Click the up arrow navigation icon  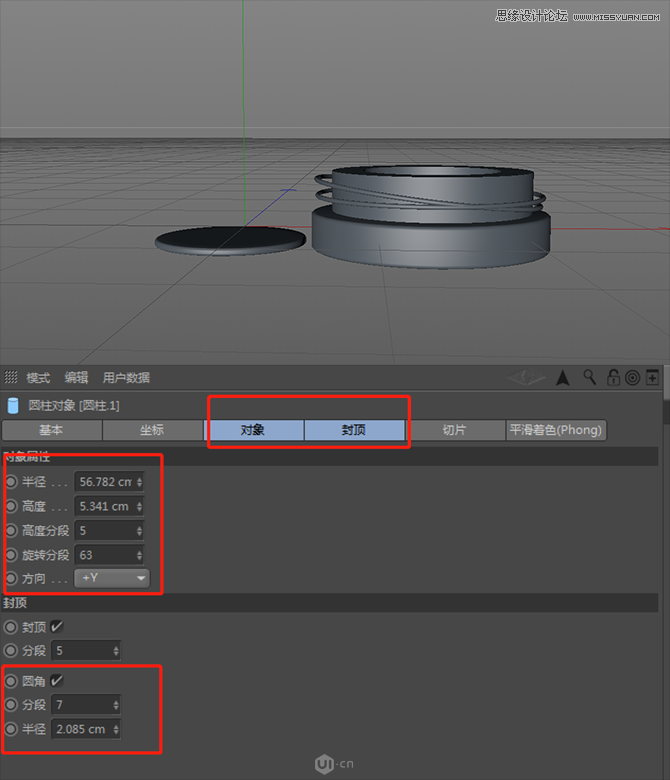563,377
